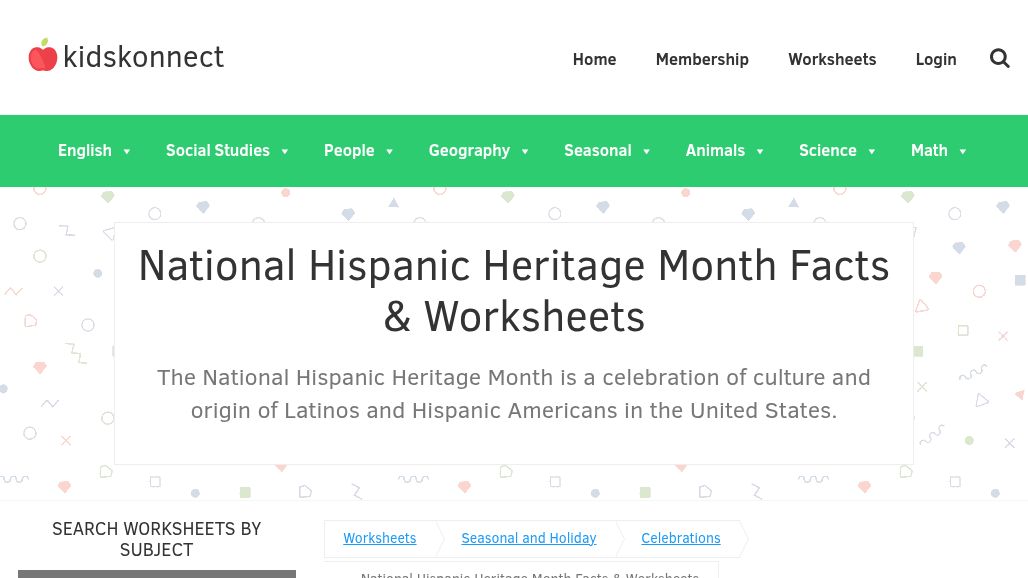Expand the English dropdown menu
The height and width of the screenshot is (578, 1028).
coord(95,151)
